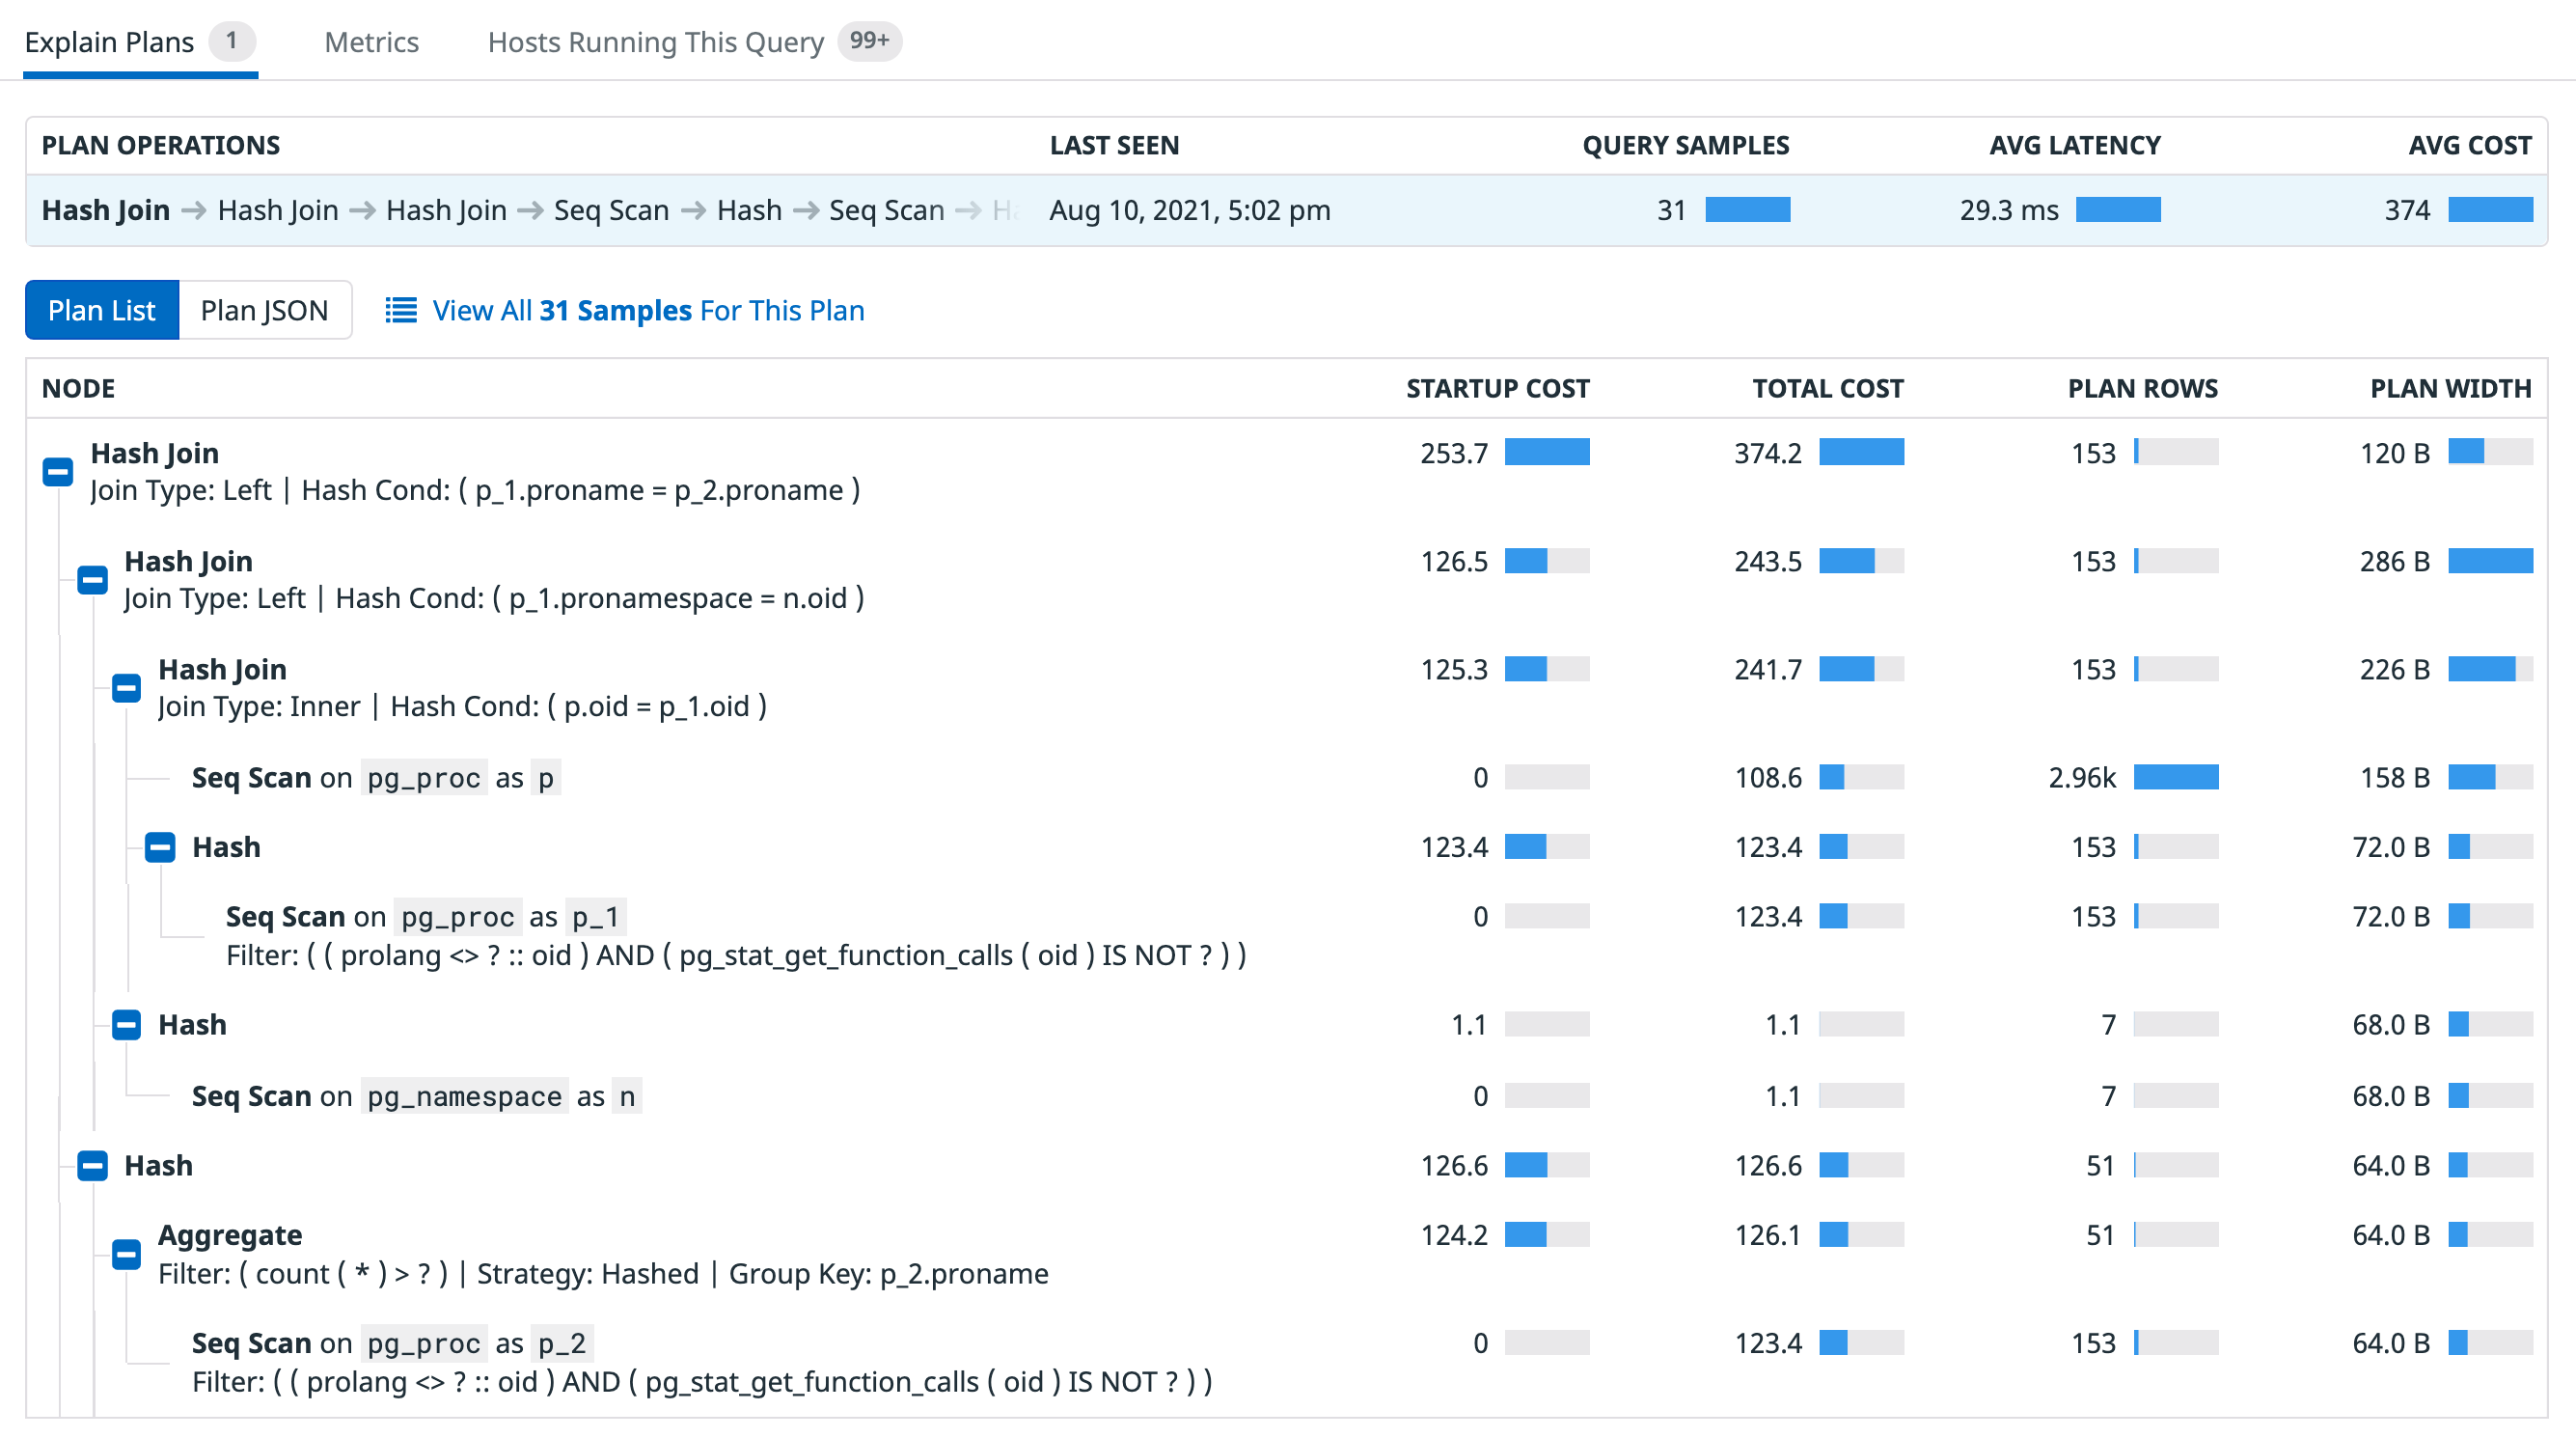Switch to Plan JSON view

264,310
